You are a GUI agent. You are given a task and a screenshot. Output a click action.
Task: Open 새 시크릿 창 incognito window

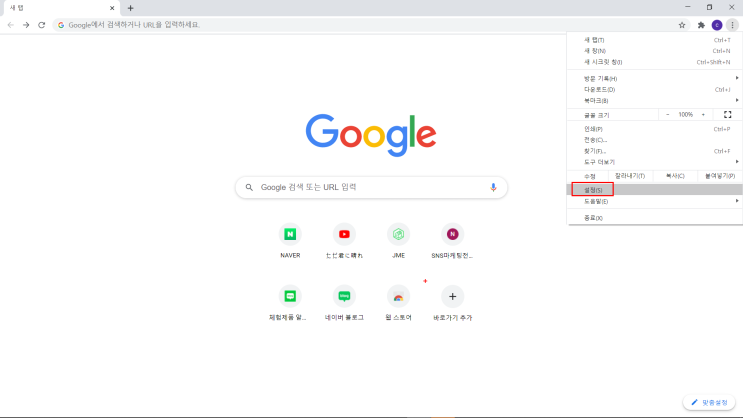[x=655, y=62]
